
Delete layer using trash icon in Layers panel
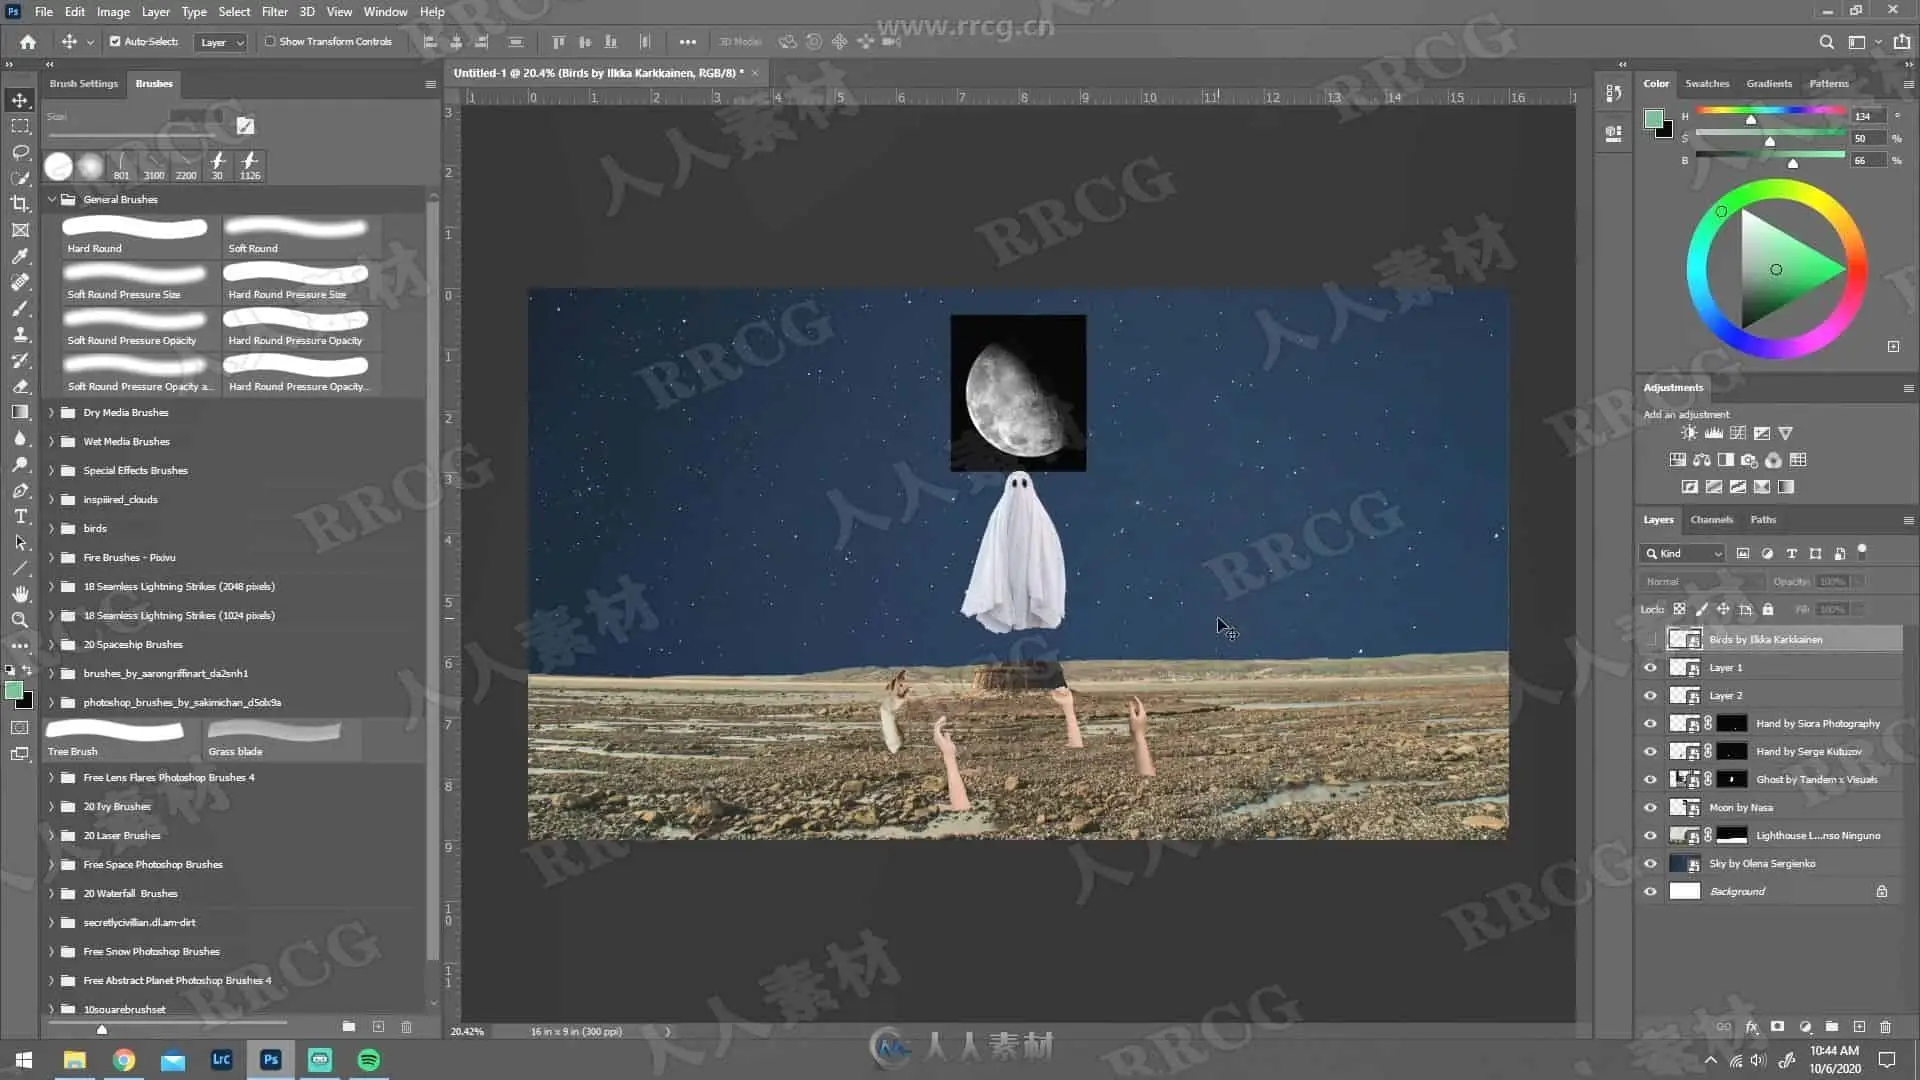tap(1885, 1027)
